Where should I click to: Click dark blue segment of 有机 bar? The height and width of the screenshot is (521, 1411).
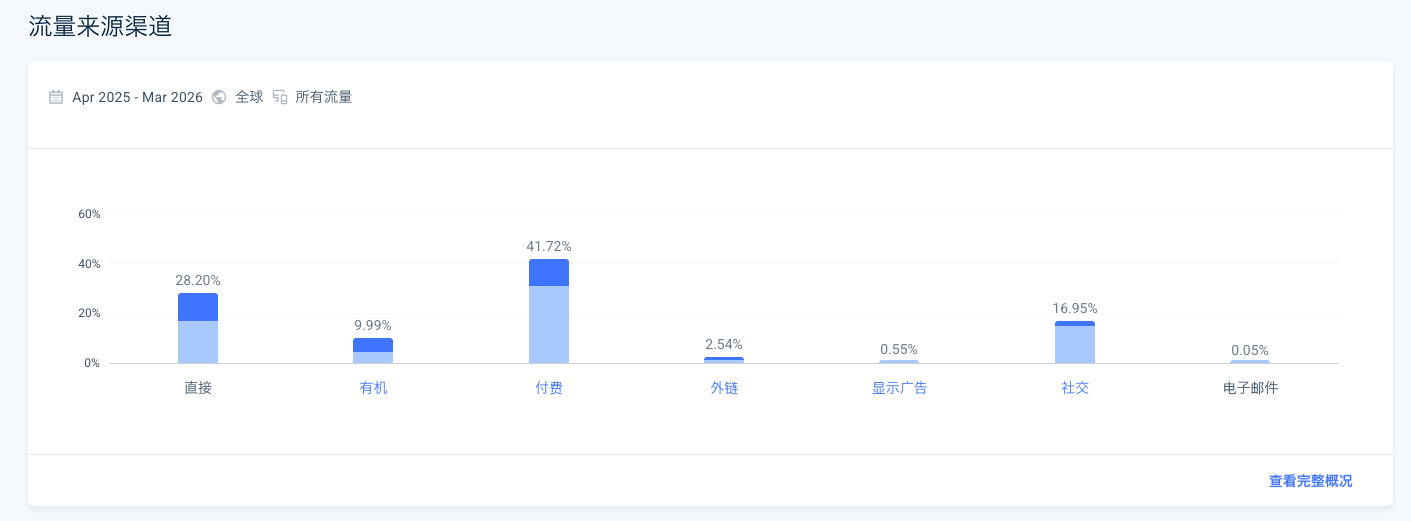[x=373, y=345]
